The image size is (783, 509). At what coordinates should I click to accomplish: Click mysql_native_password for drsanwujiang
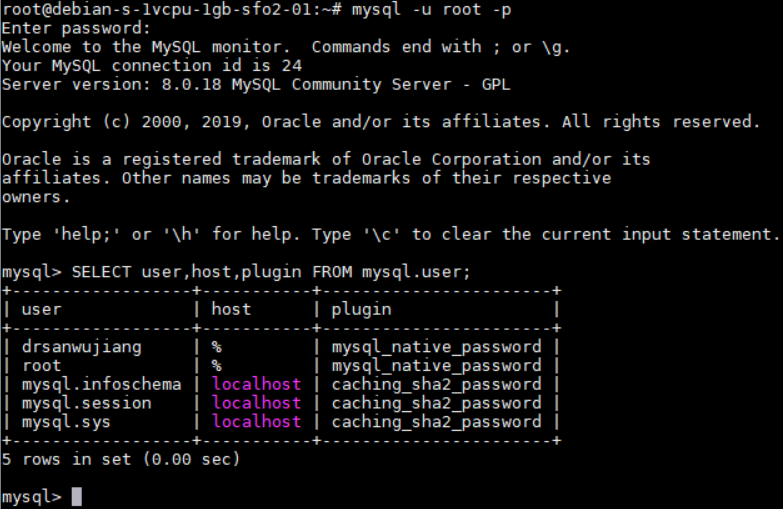pyautogui.click(x=436, y=347)
